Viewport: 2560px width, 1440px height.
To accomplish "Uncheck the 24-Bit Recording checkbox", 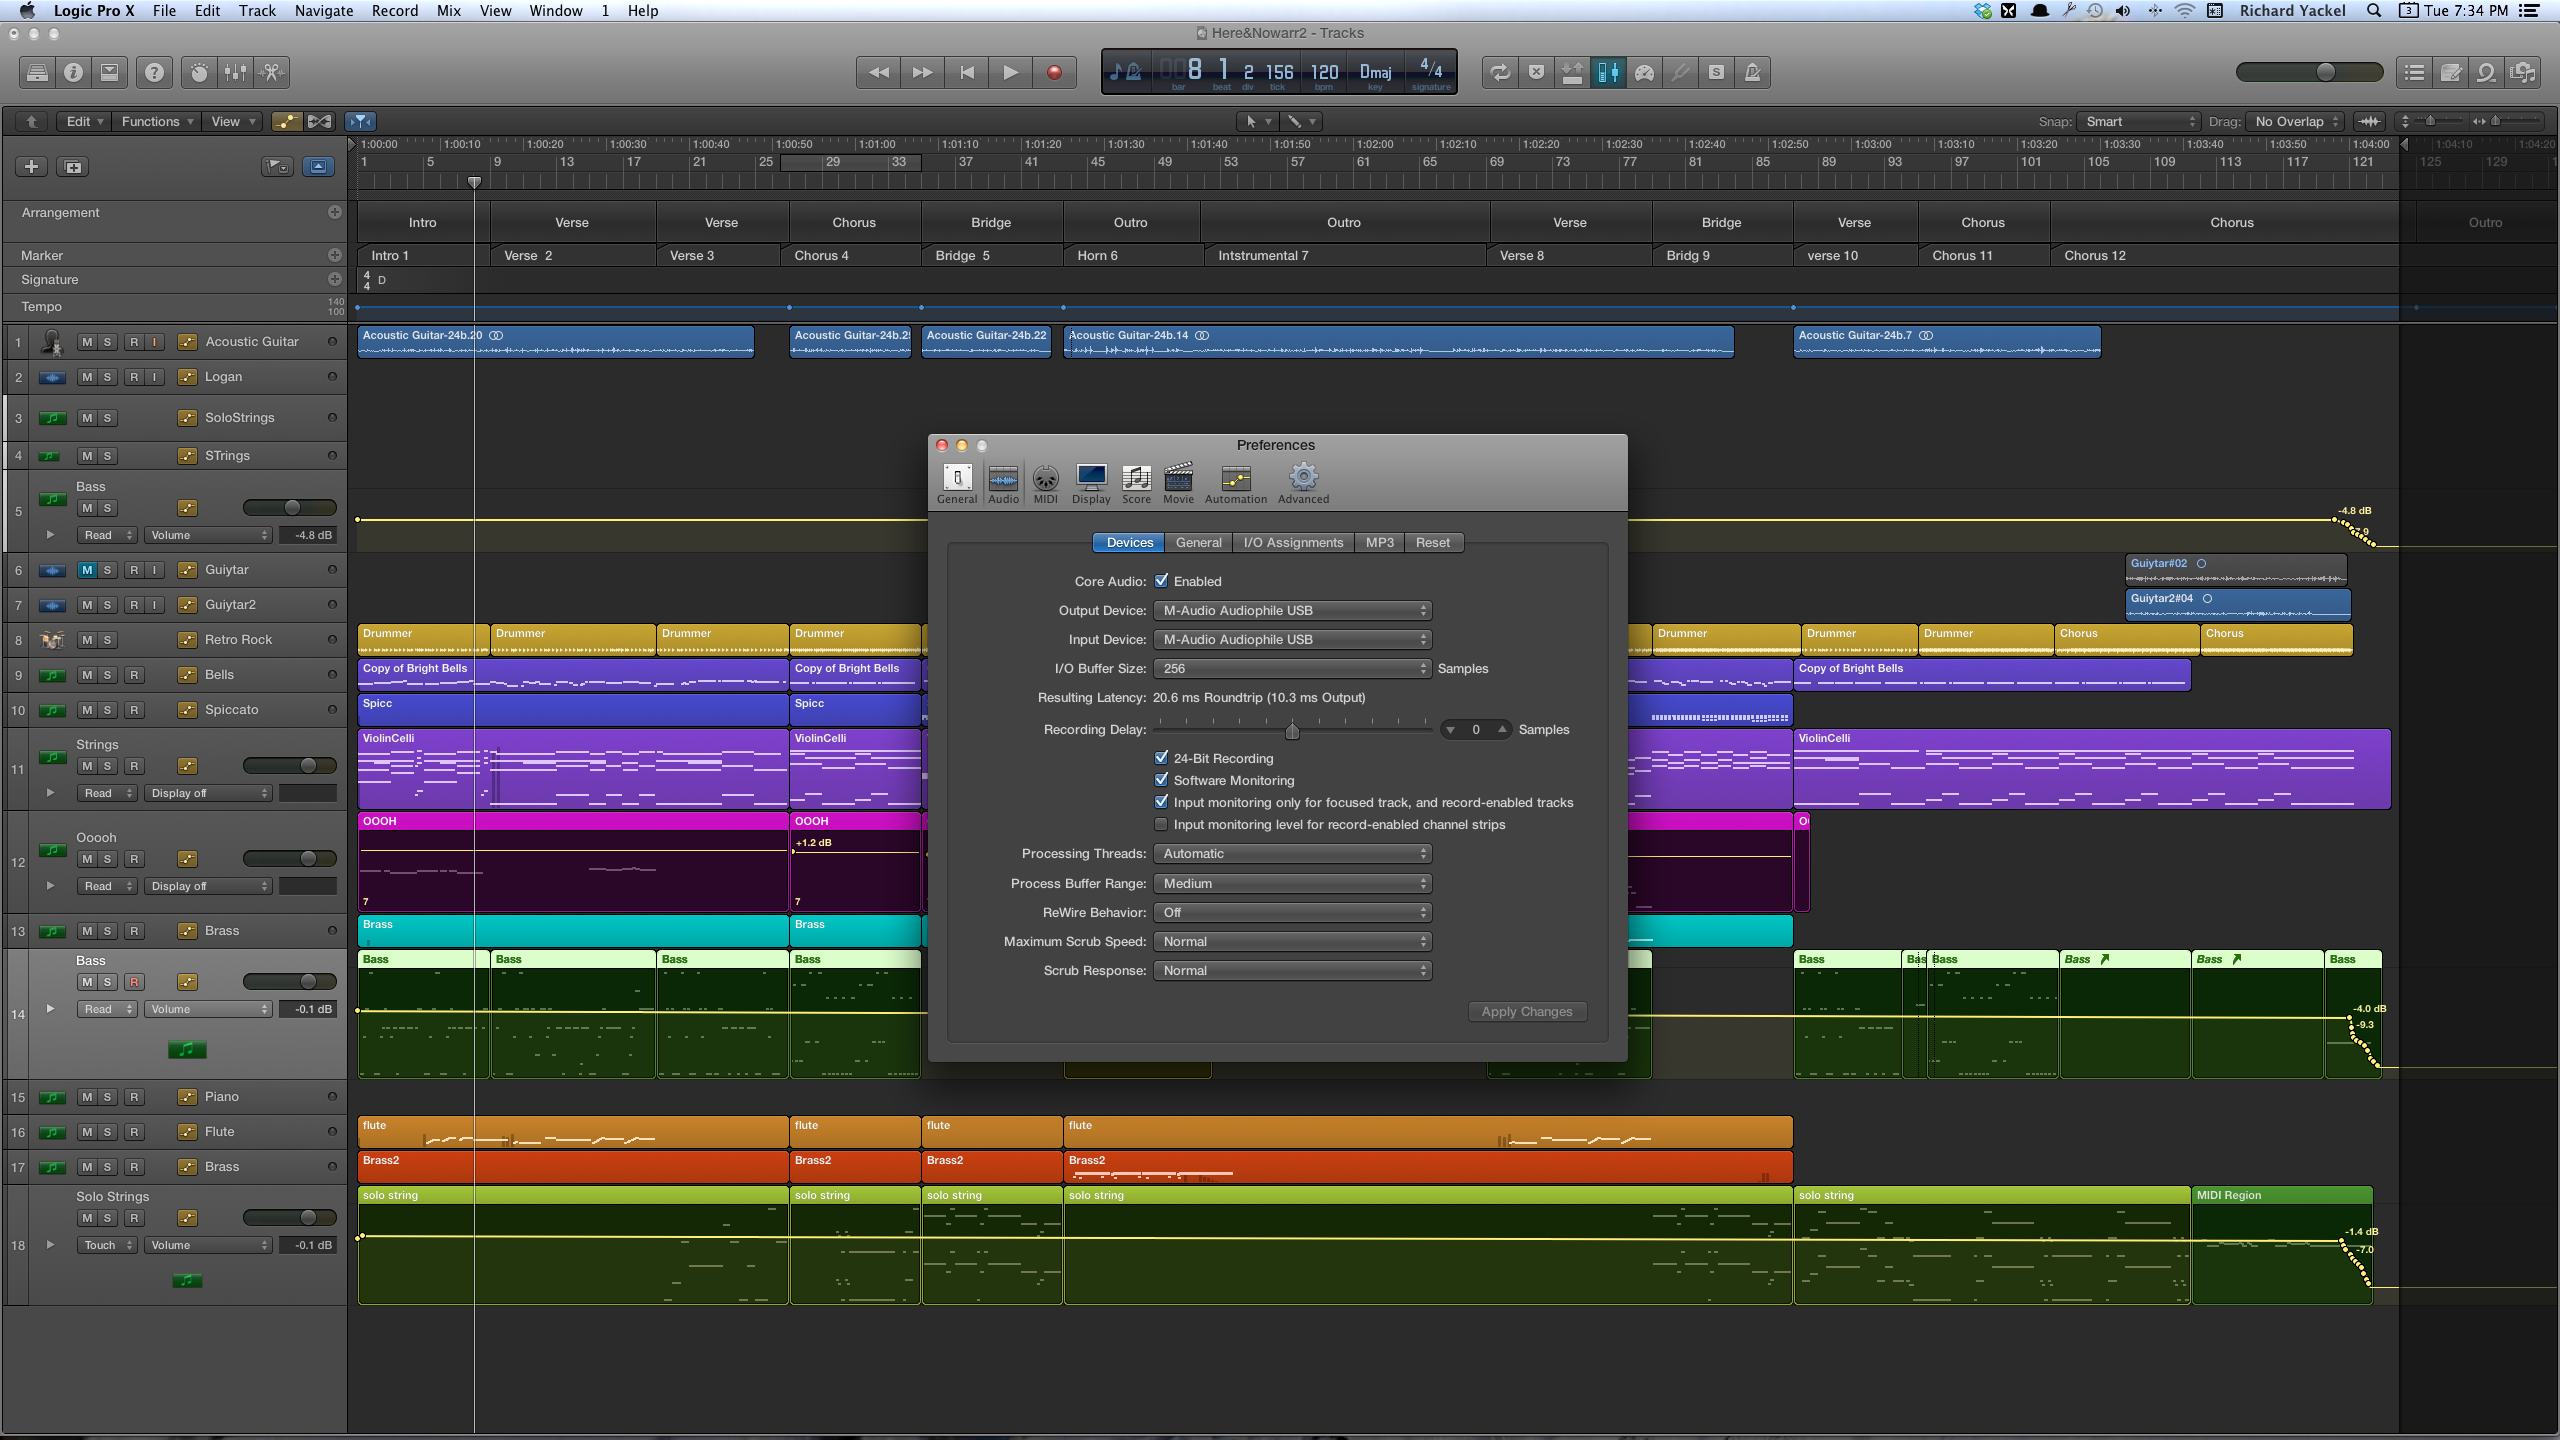I will (x=1161, y=758).
